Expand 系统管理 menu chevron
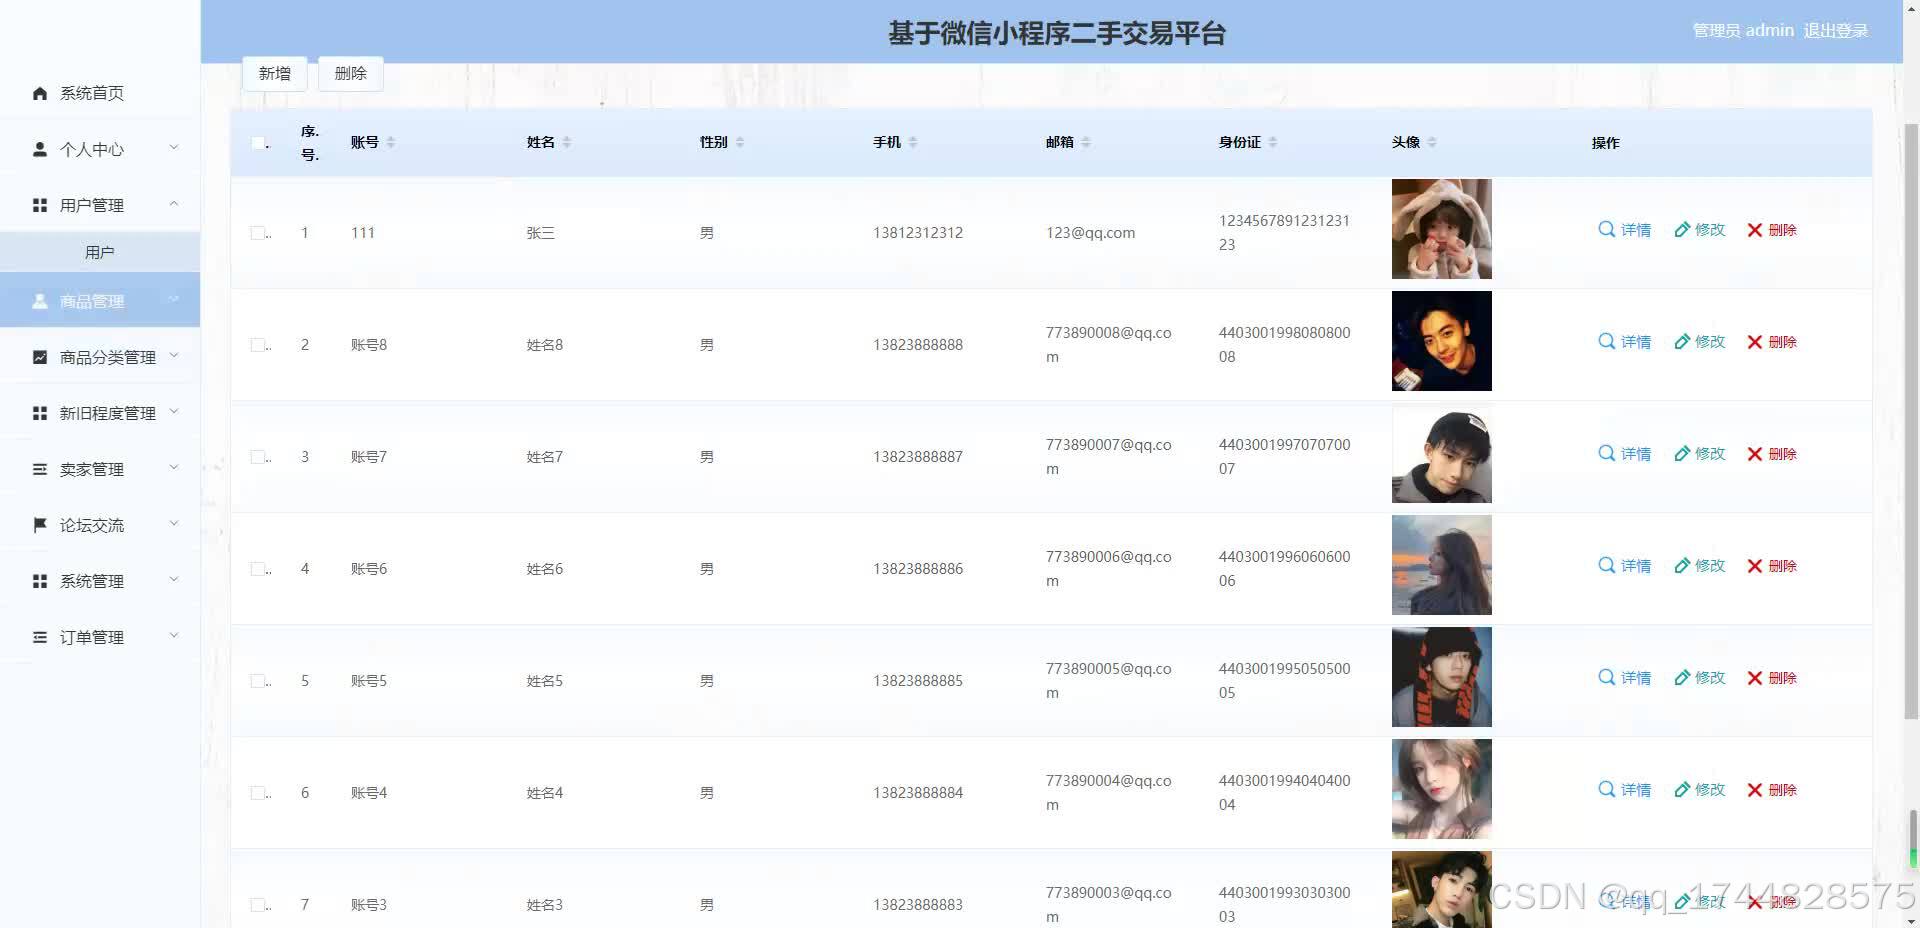This screenshot has height=928, width=1920. [x=174, y=580]
